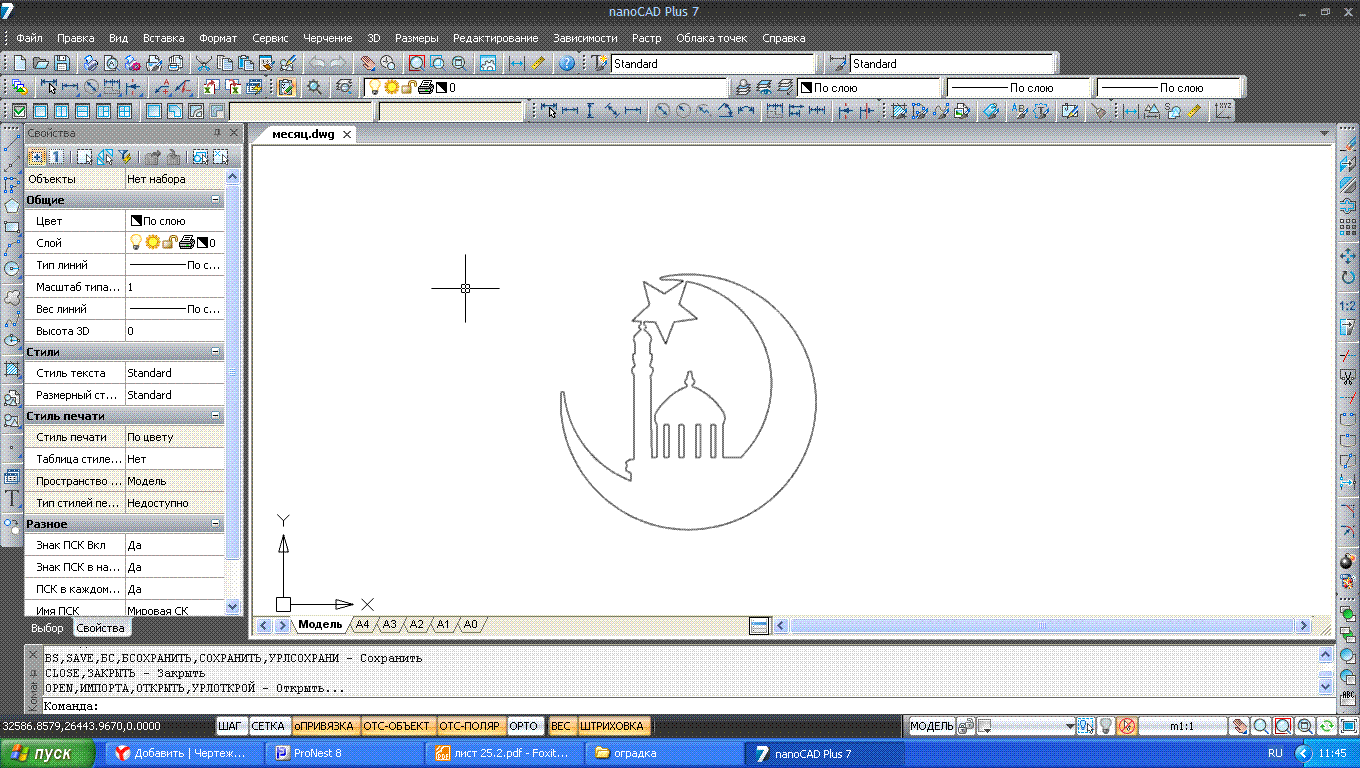The width and height of the screenshot is (1360, 768).
Task: Toggle СЕТКА grid display
Action: [x=268, y=726]
